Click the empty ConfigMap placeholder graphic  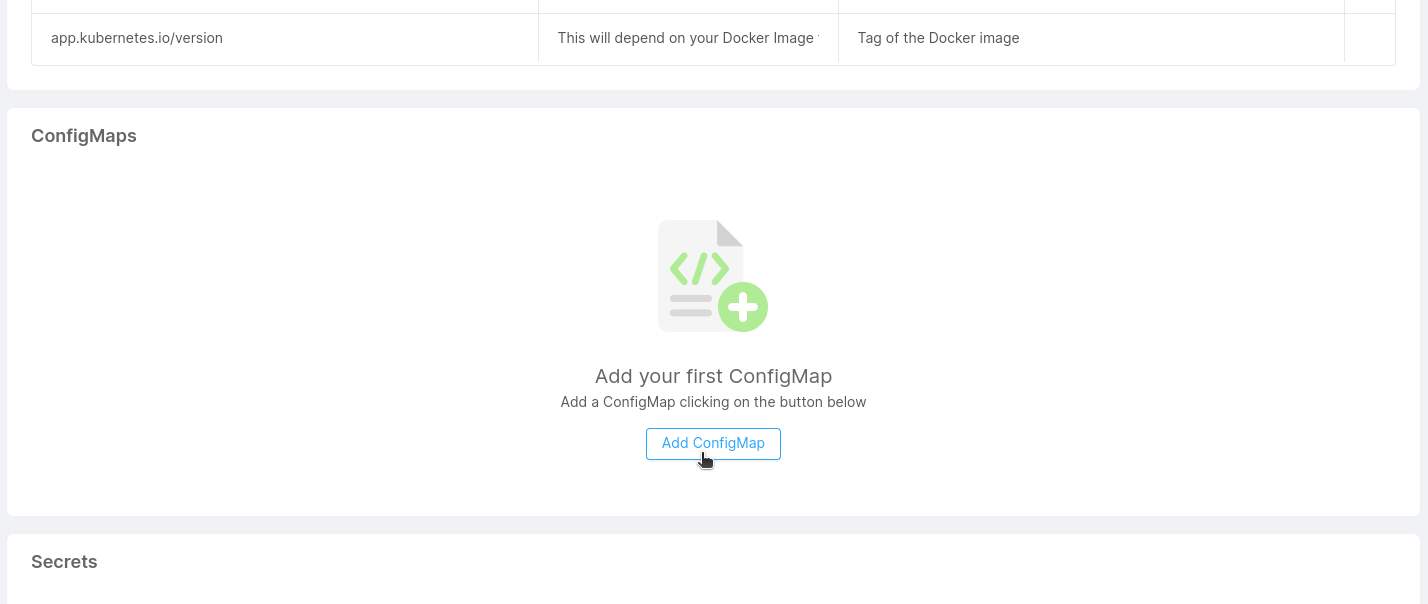(x=712, y=275)
